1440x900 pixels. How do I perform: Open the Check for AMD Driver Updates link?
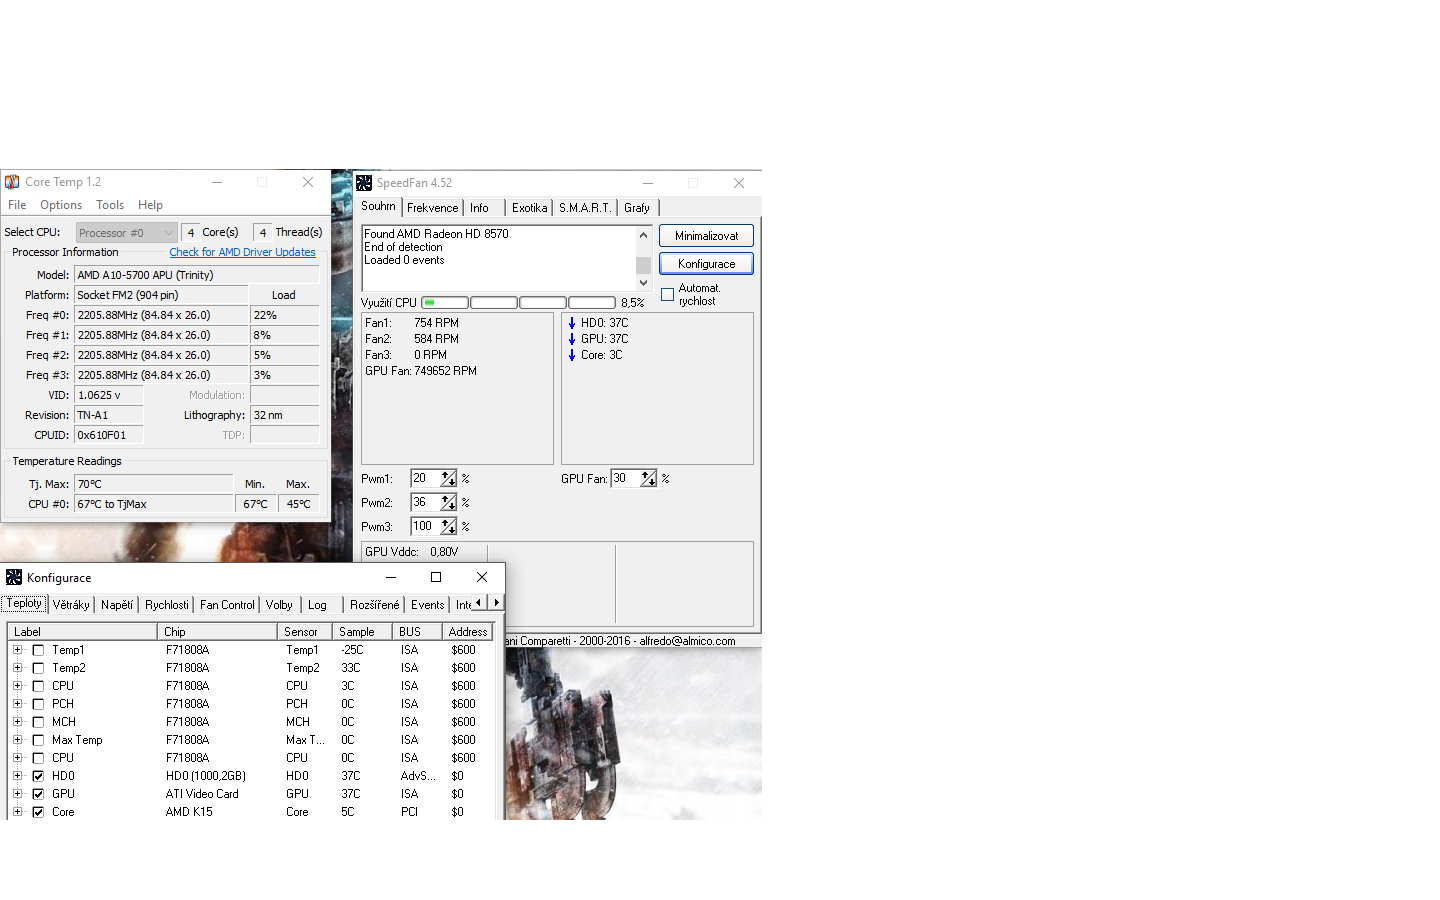point(242,252)
